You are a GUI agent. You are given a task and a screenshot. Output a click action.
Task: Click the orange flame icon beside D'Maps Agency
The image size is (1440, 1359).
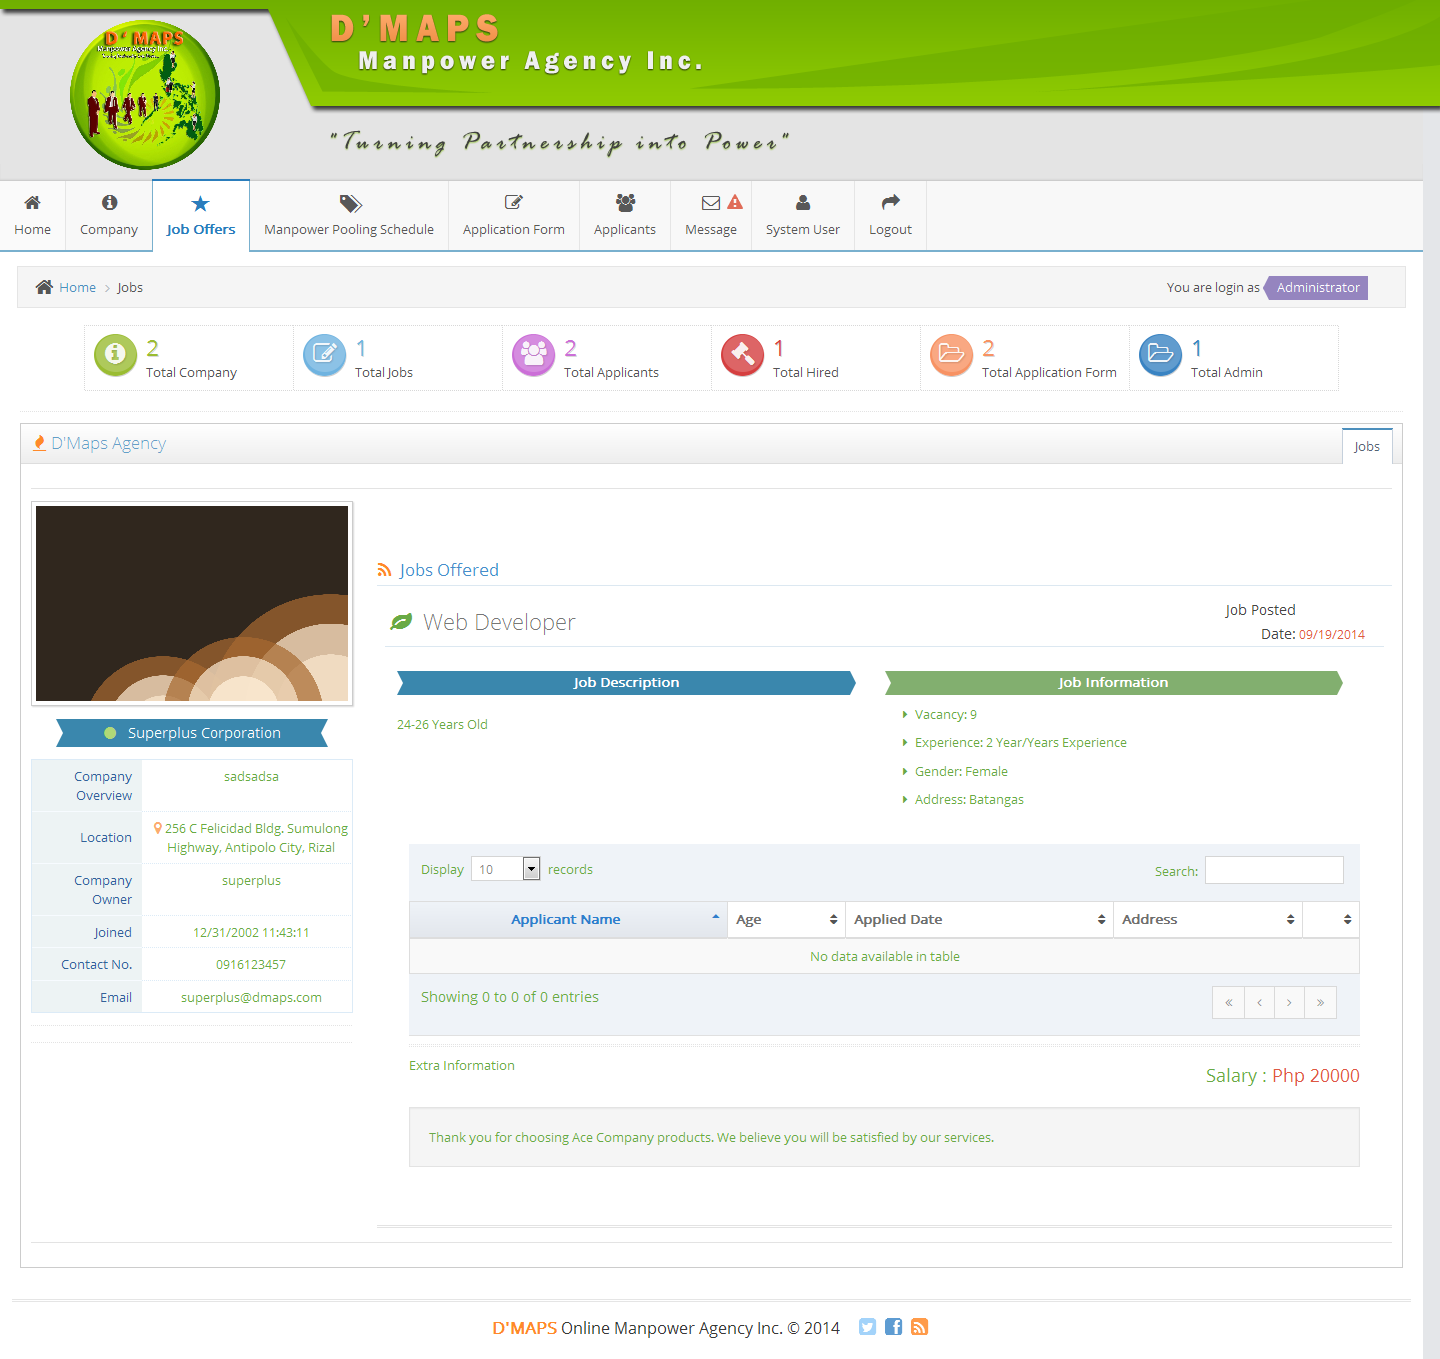coord(39,443)
